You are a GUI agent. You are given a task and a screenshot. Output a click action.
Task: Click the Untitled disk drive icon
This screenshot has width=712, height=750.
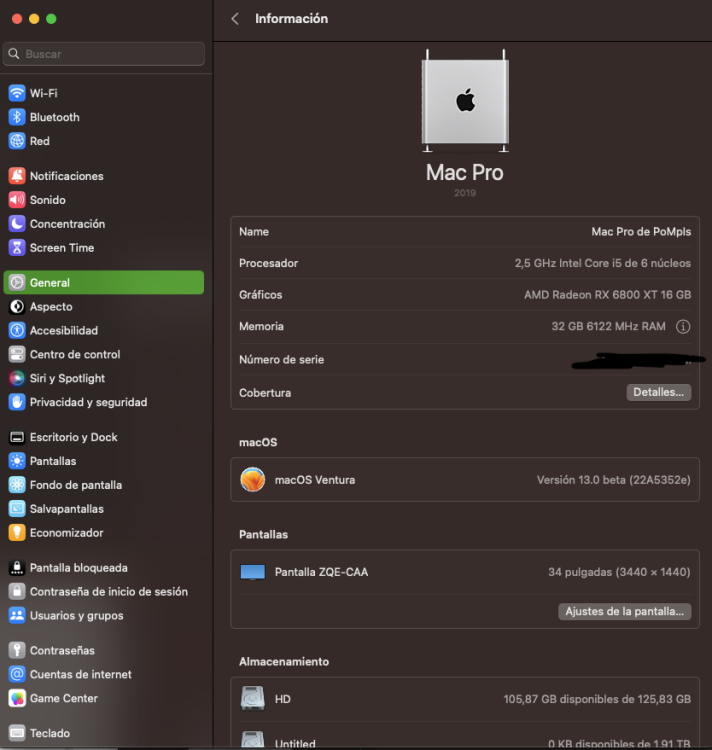pyautogui.click(x=252, y=739)
